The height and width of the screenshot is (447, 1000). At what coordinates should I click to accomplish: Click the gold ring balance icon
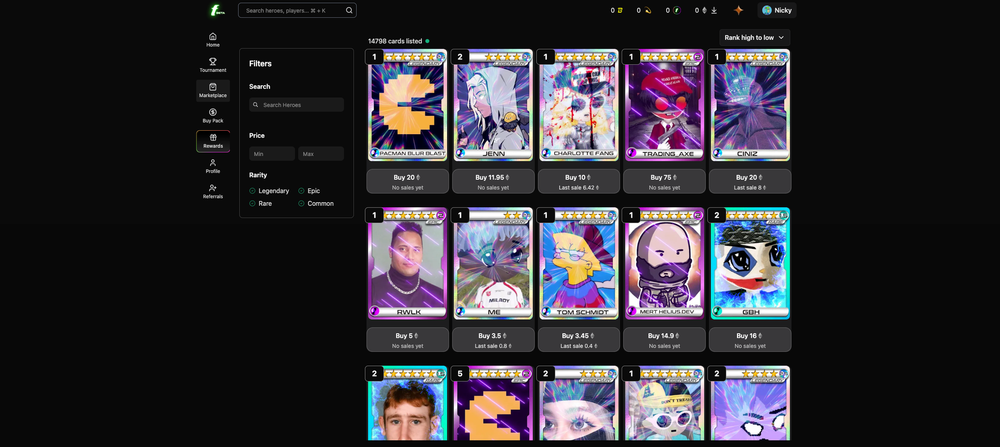tap(647, 10)
